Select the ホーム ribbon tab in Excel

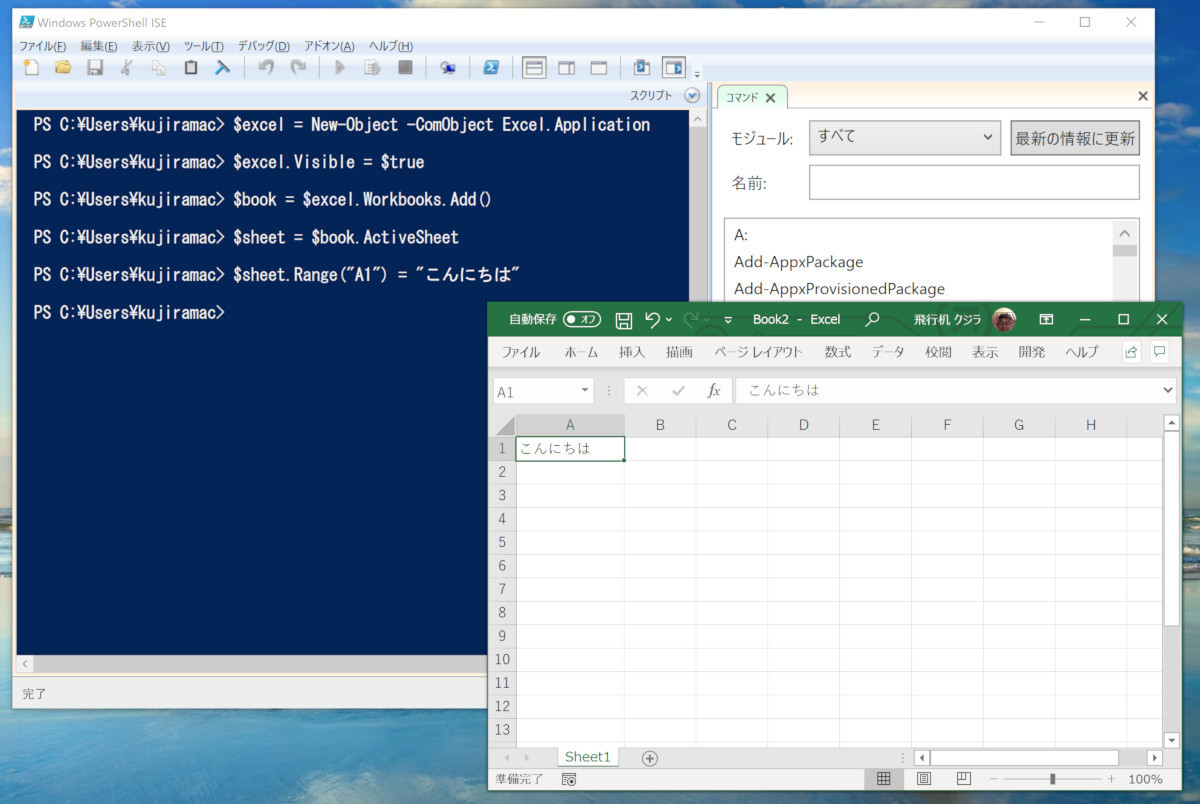581,352
